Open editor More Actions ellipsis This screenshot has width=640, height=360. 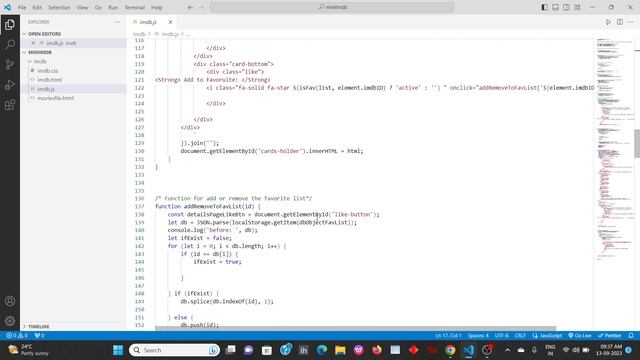point(631,22)
